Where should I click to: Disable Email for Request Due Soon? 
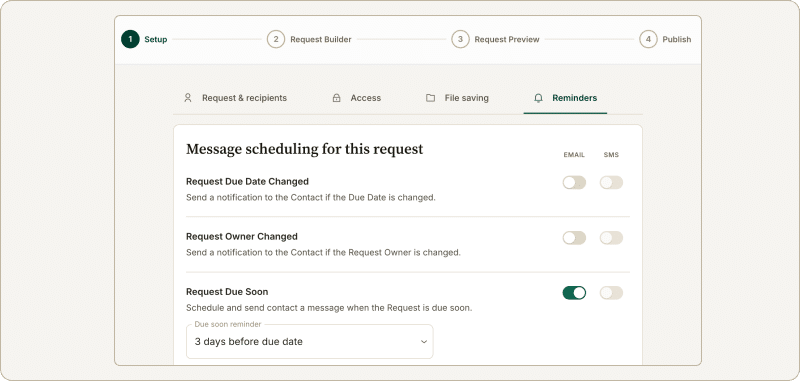[x=574, y=293]
